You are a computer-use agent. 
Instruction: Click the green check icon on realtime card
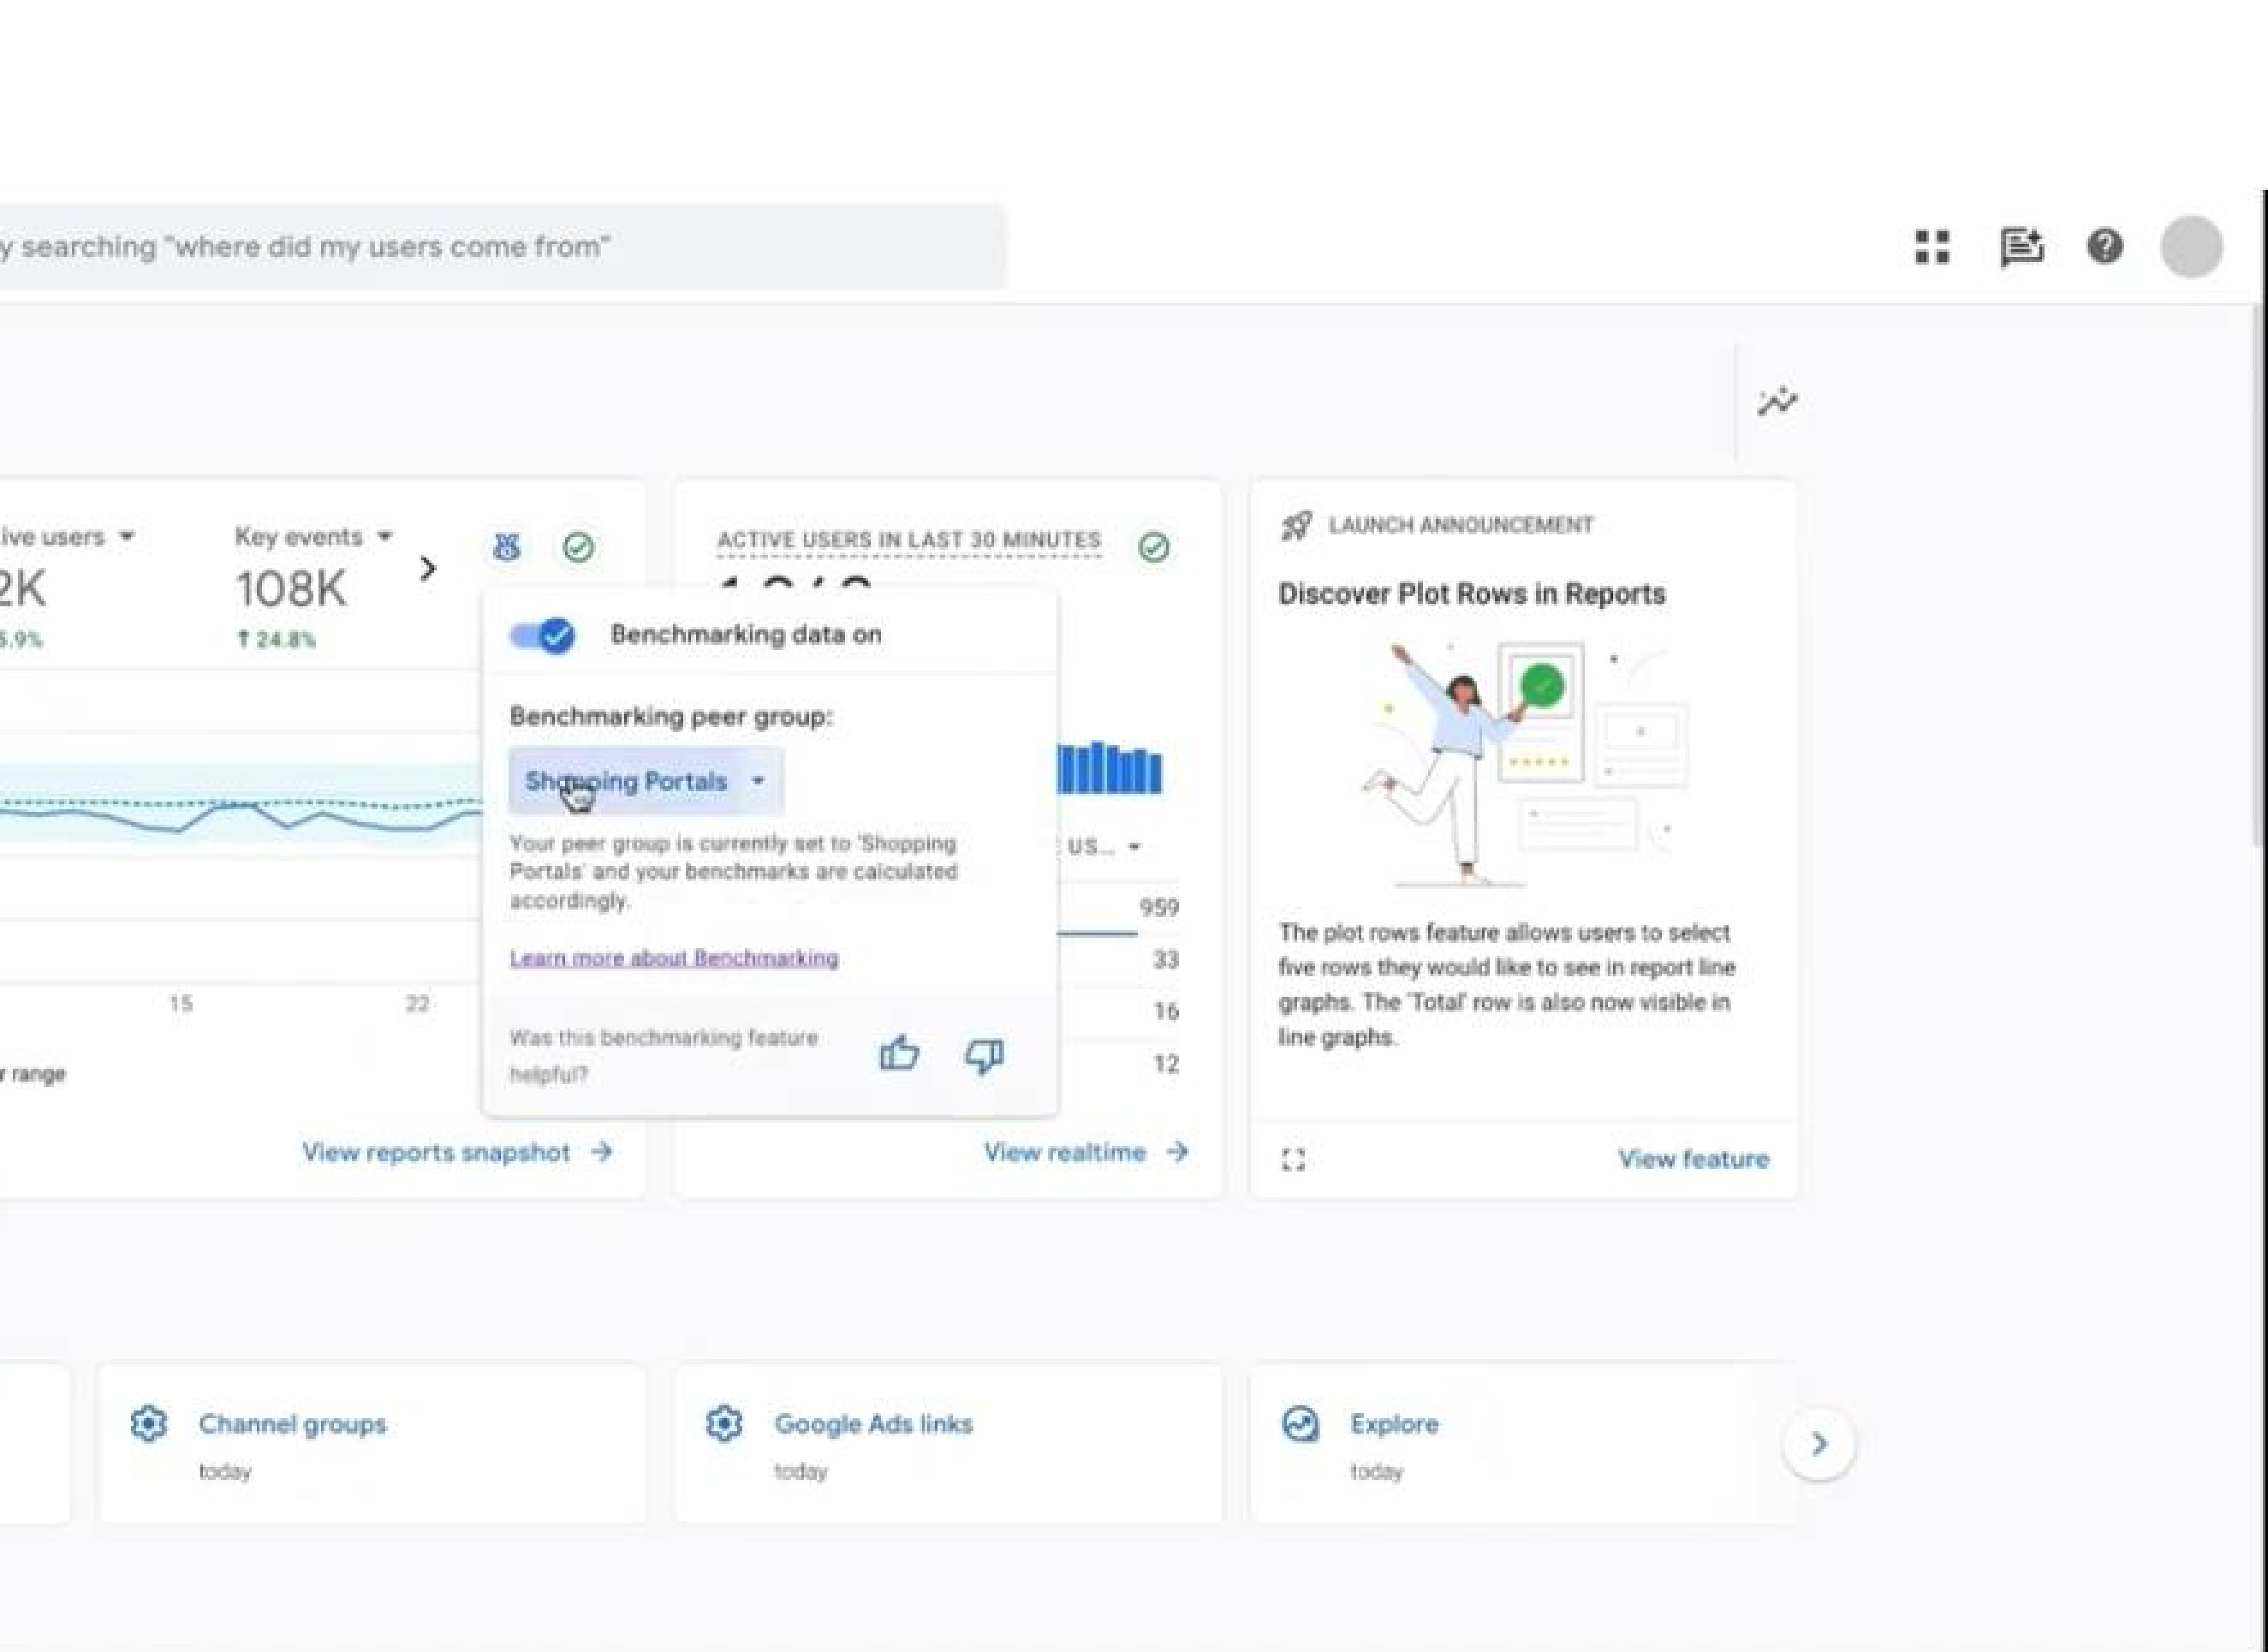pos(1154,547)
